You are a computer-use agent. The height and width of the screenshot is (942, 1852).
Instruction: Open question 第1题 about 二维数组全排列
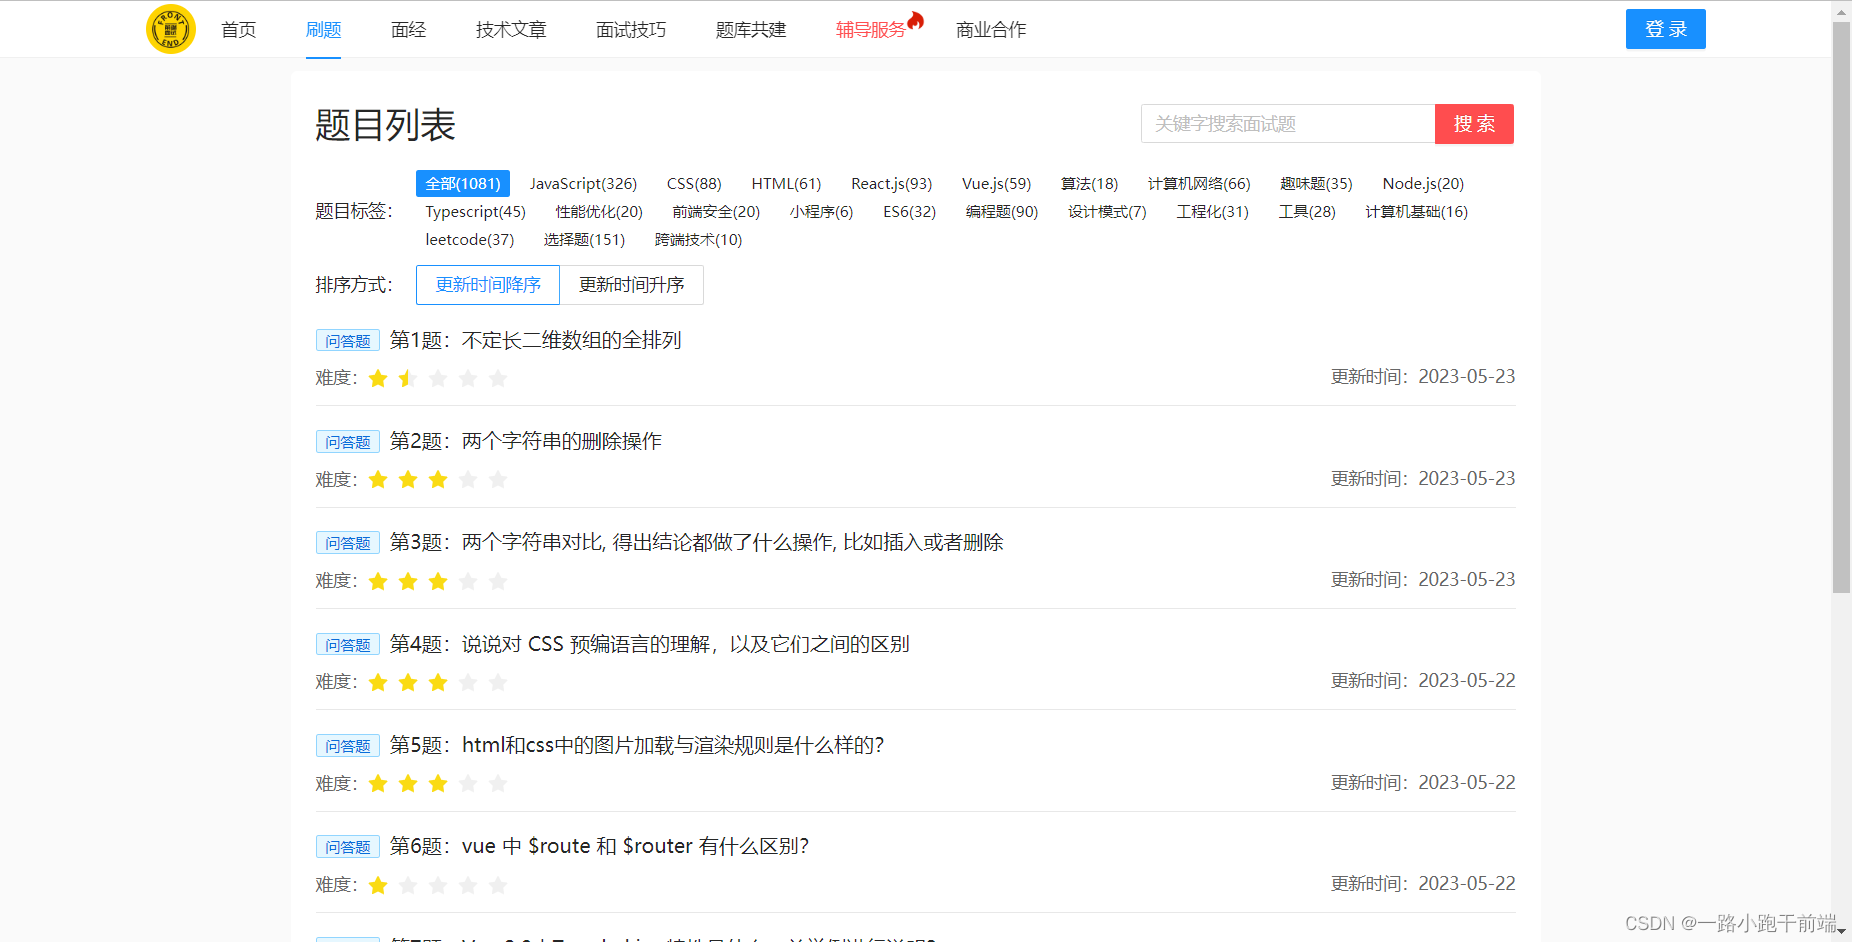(571, 340)
